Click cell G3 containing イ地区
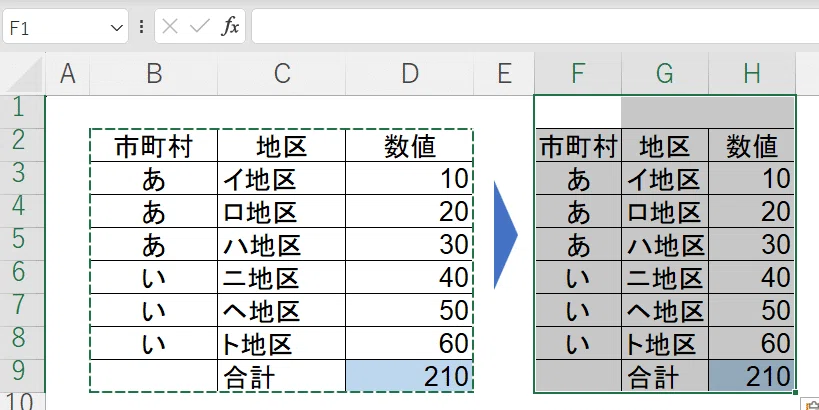The width and height of the screenshot is (819, 410). coord(665,178)
